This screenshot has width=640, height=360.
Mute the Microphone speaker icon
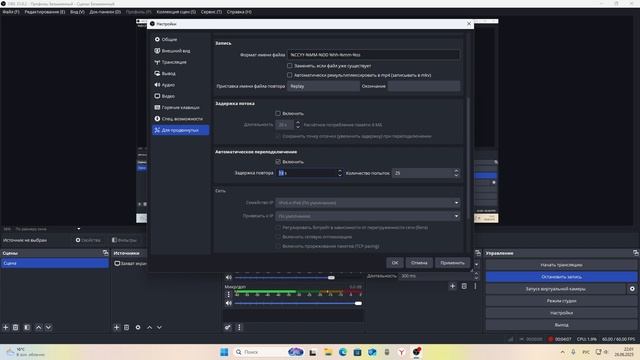tap(229, 303)
